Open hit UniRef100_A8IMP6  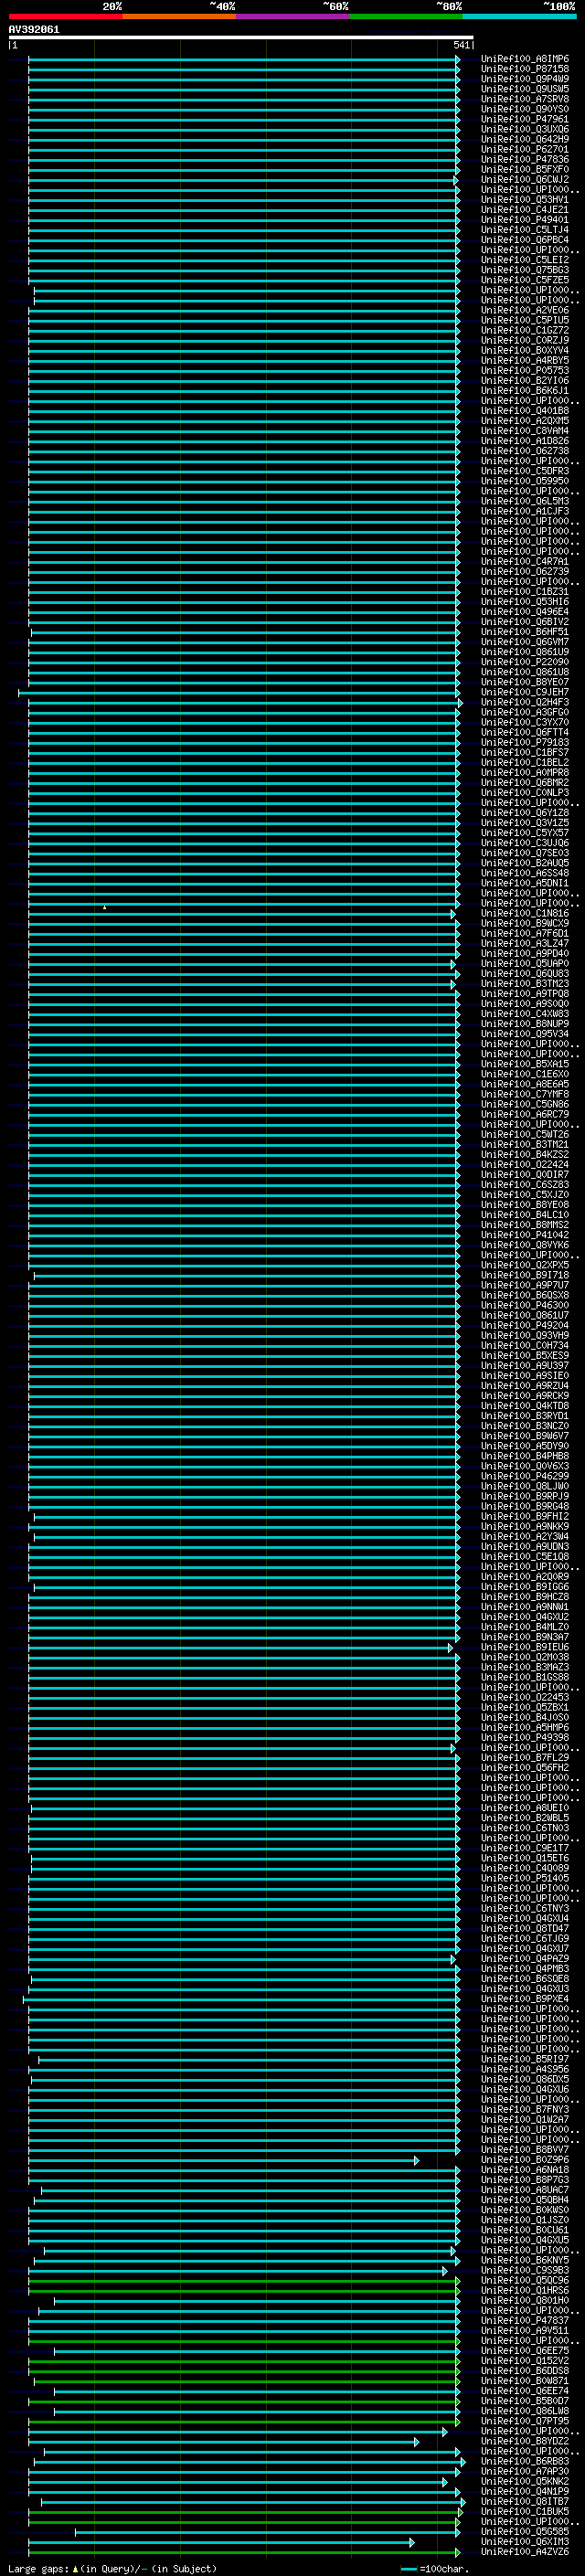click(525, 59)
